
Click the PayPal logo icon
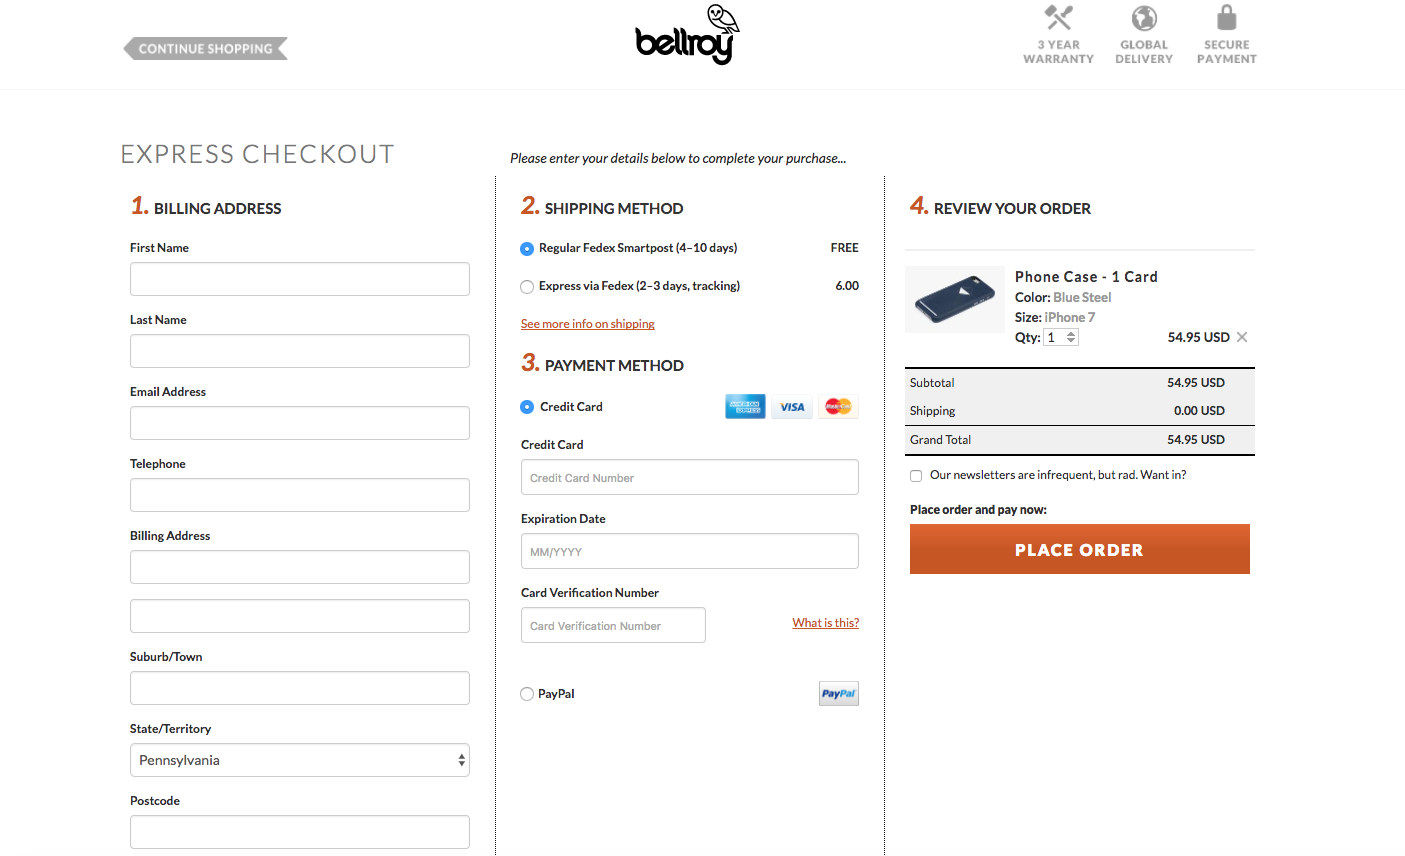click(x=838, y=694)
